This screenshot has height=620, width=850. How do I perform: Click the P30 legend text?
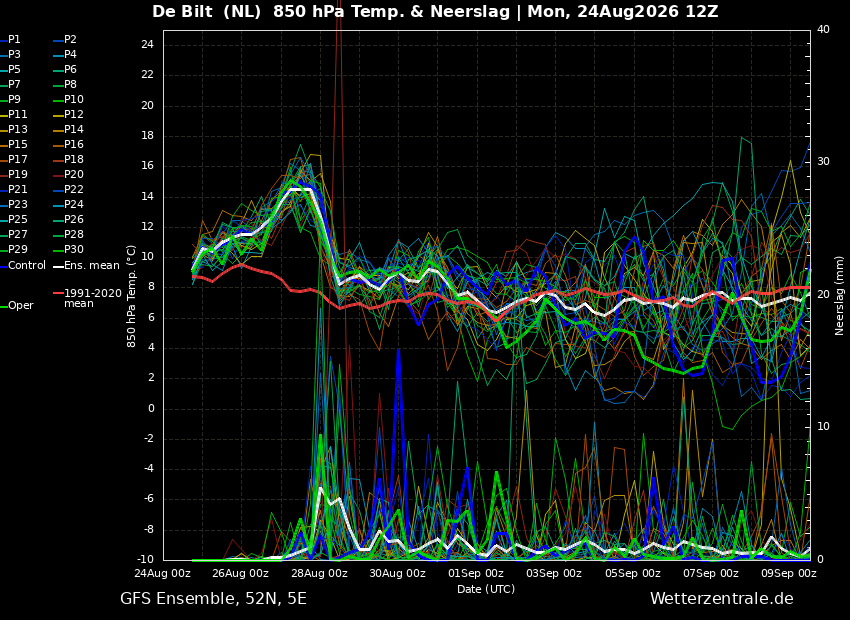[74, 249]
